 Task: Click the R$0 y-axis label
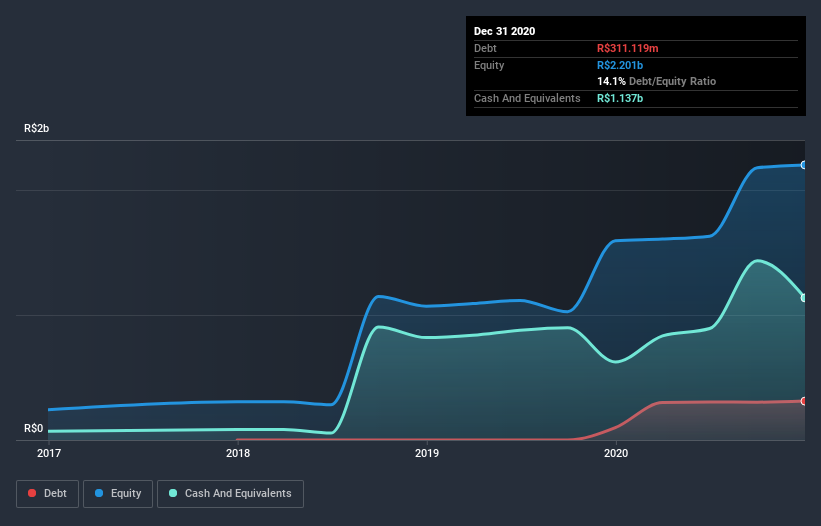click(34, 429)
